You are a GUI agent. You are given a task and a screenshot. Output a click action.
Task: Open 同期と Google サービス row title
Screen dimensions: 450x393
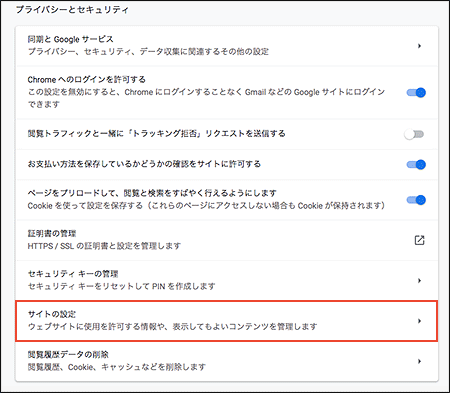pyautogui.click(x=70, y=39)
